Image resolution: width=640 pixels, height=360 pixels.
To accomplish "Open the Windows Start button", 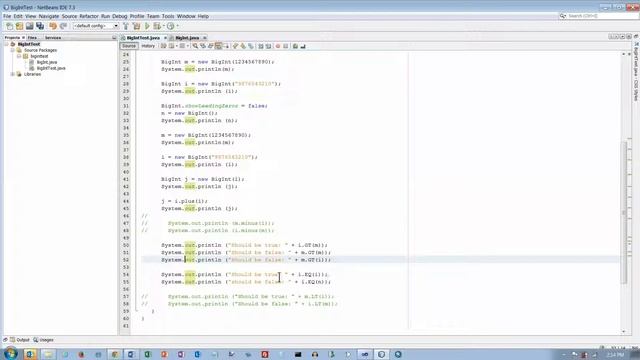I will click(x=10, y=353).
